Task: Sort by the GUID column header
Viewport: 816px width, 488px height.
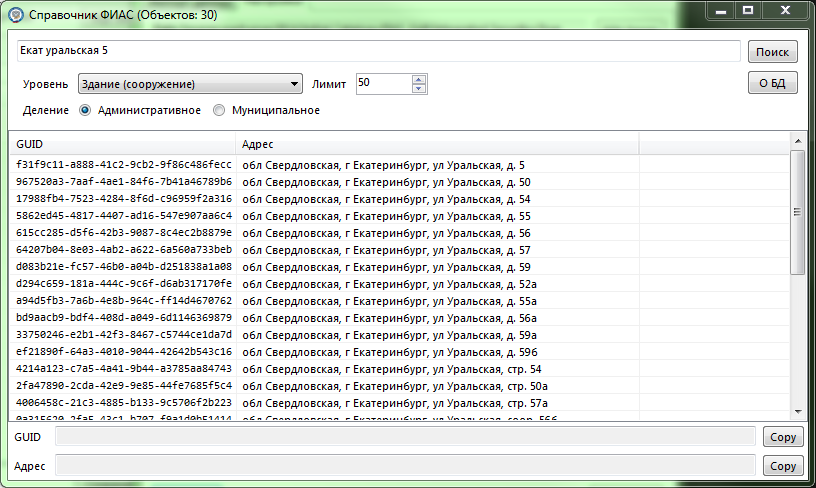Action: pos(120,144)
